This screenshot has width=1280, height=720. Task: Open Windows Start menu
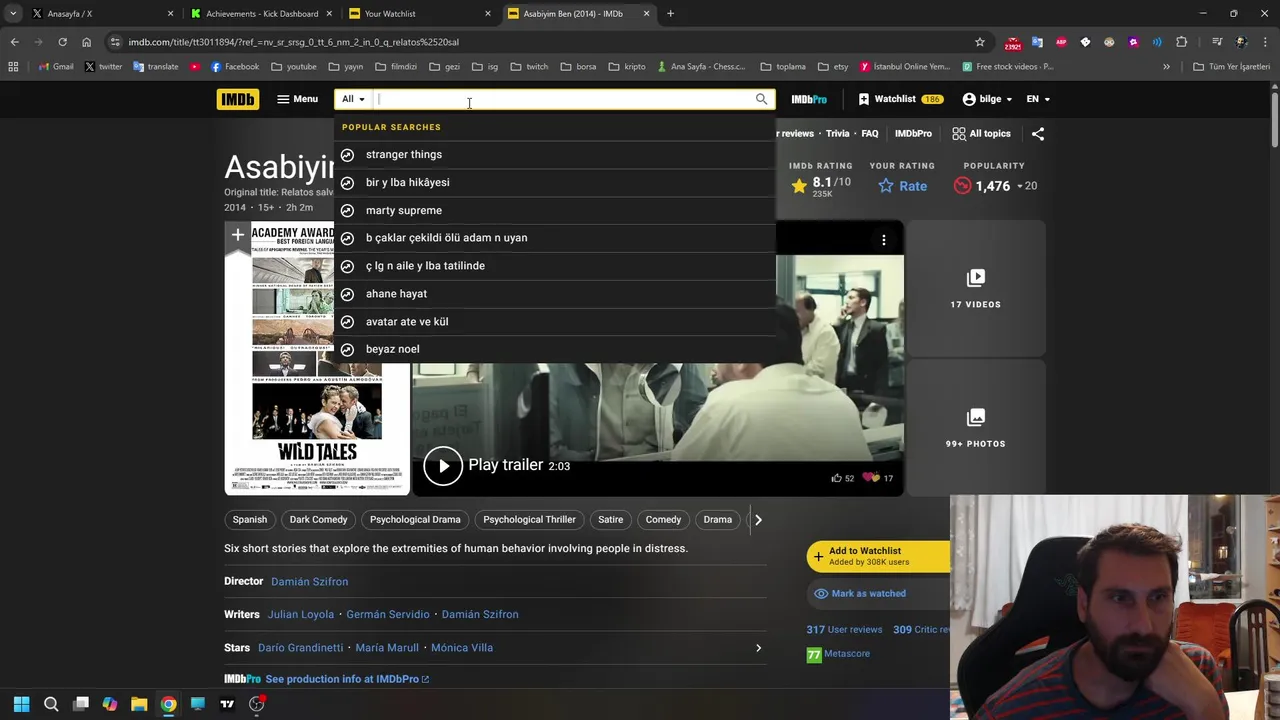(21, 704)
